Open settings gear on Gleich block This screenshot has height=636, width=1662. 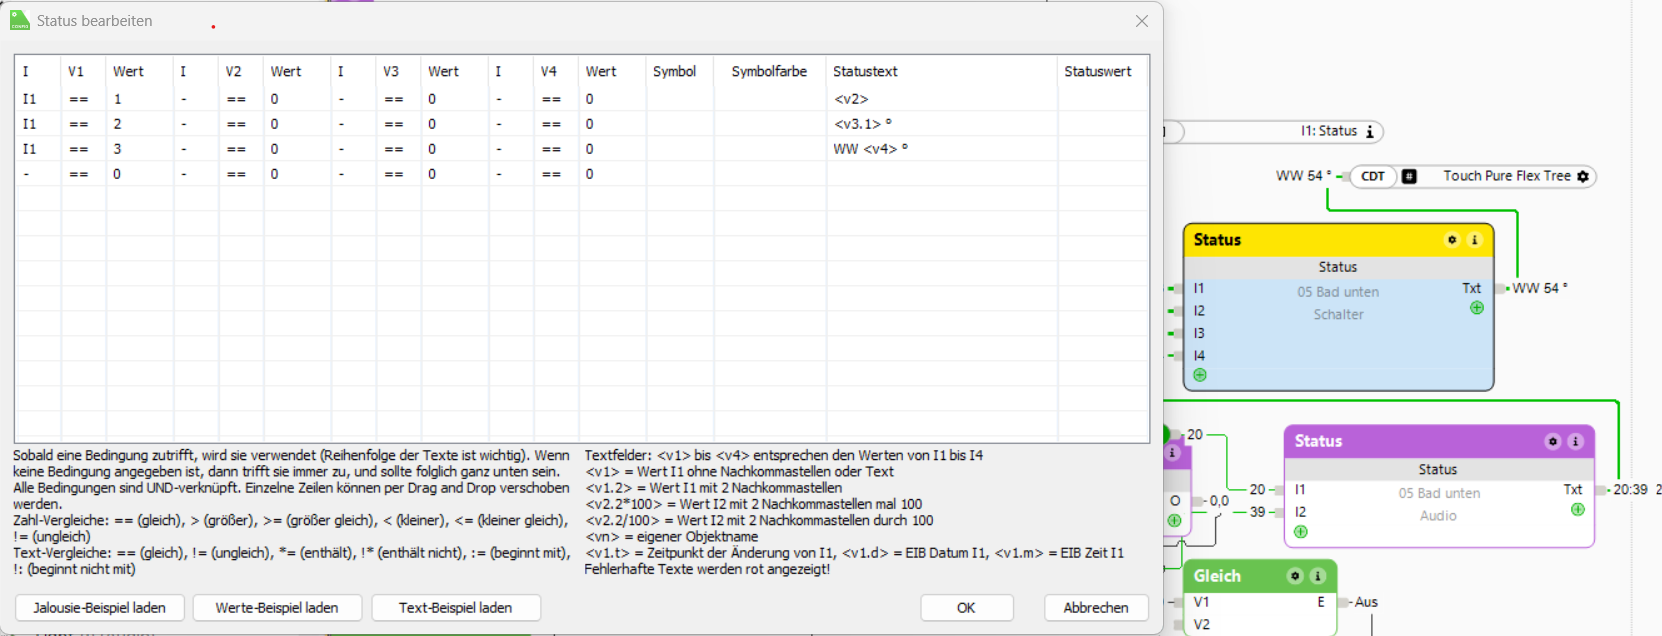coord(1295,576)
